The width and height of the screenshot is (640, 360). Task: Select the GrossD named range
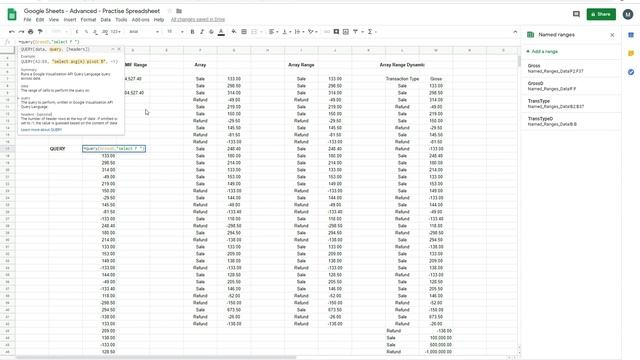(x=571, y=86)
